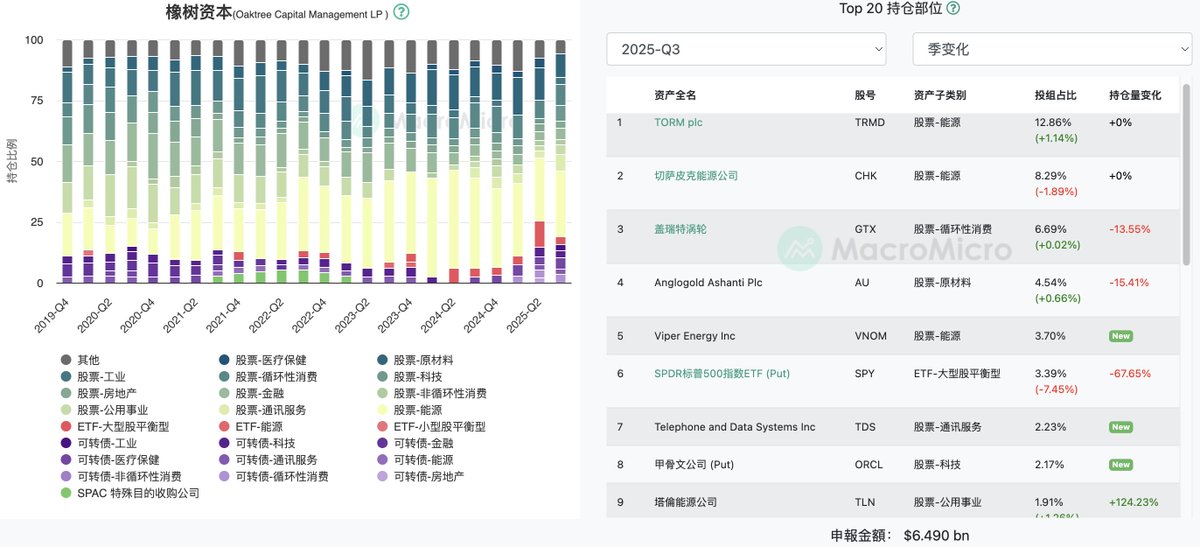Click the 持仓量变化 column header
1200x547 pixels.
[x=1135, y=95]
